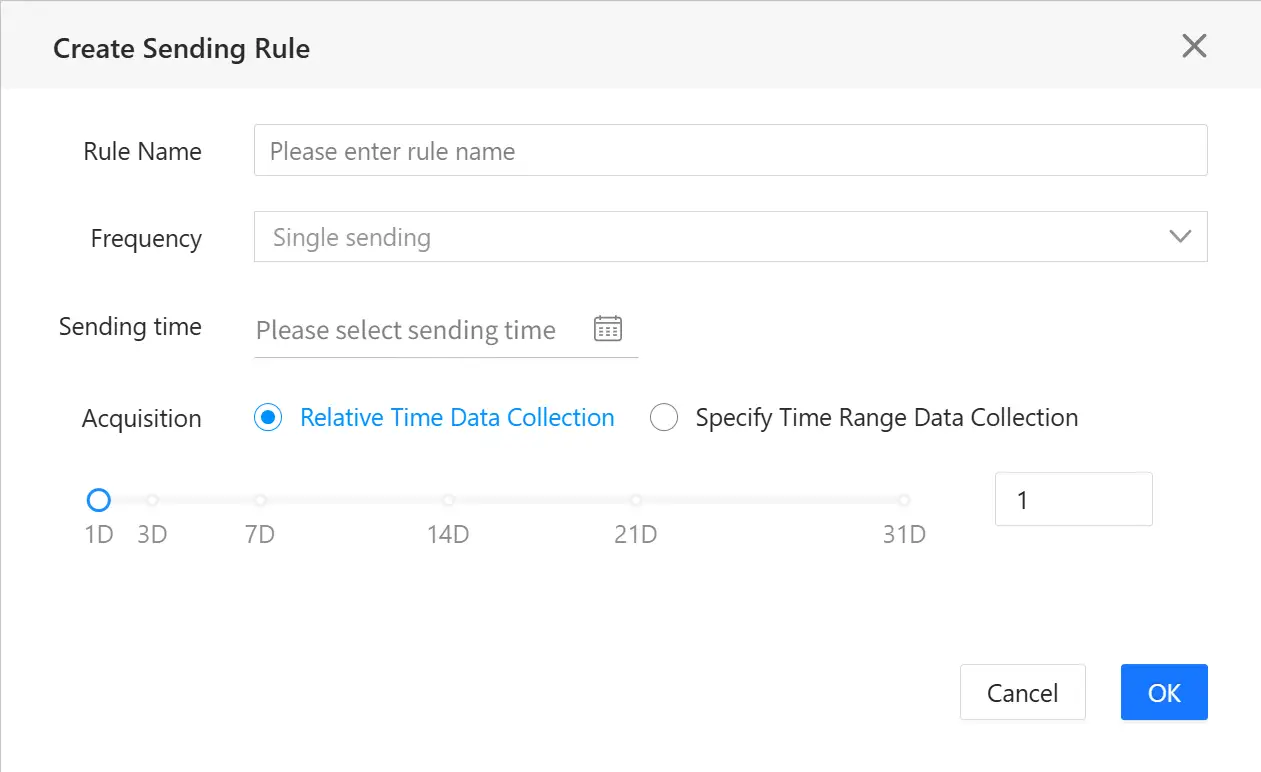The height and width of the screenshot is (772, 1261).
Task: Set the slider to the 7D mark
Action: (260, 500)
